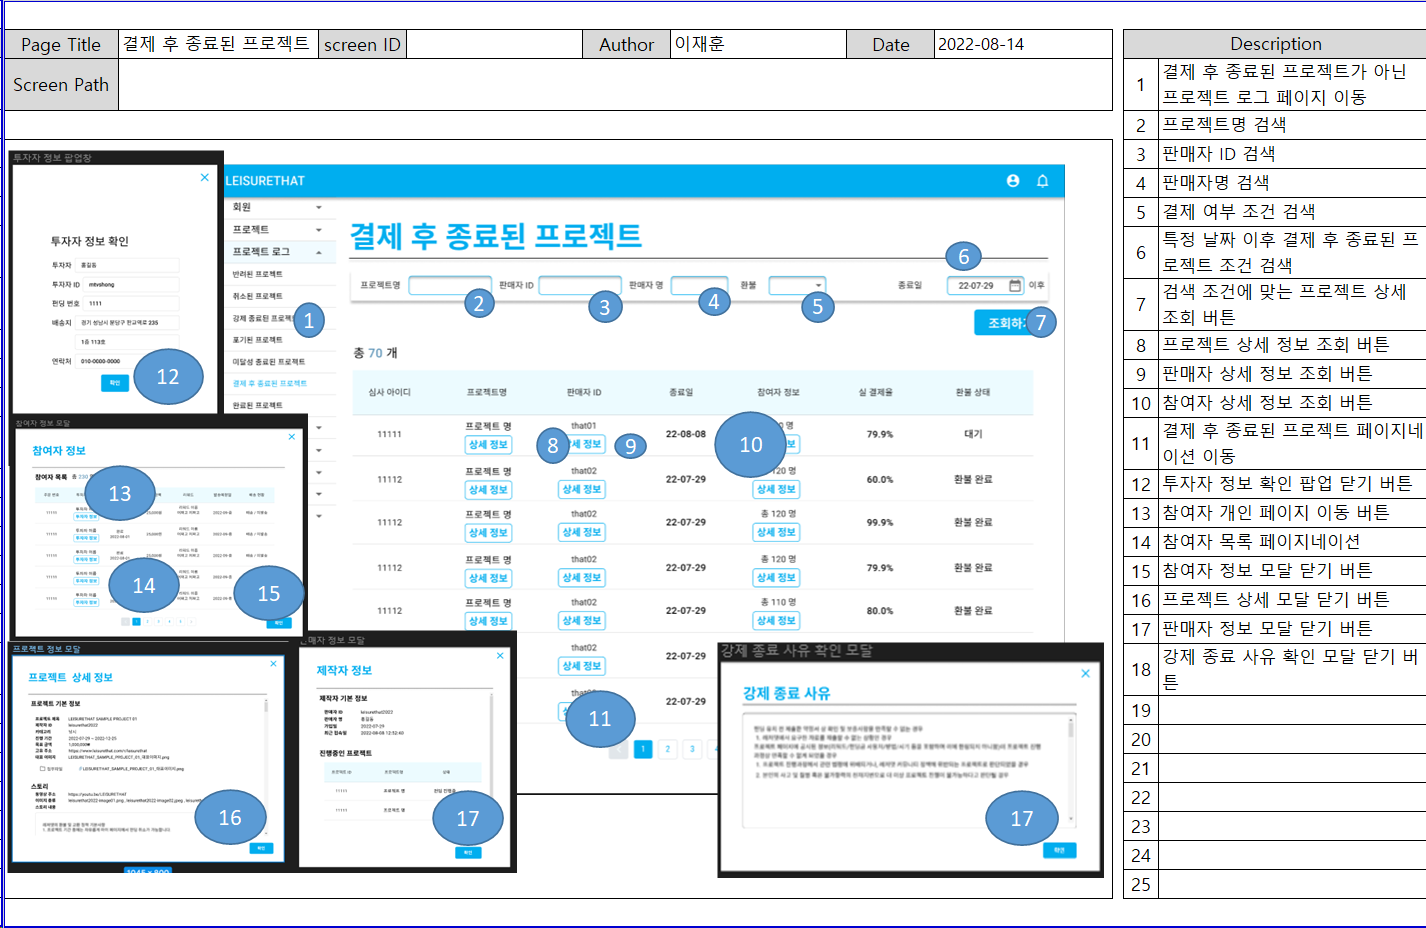The image size is (1426, 928).
Task: Open the calendar icon in 종료일 field
Action: (x=1015, y=285)
